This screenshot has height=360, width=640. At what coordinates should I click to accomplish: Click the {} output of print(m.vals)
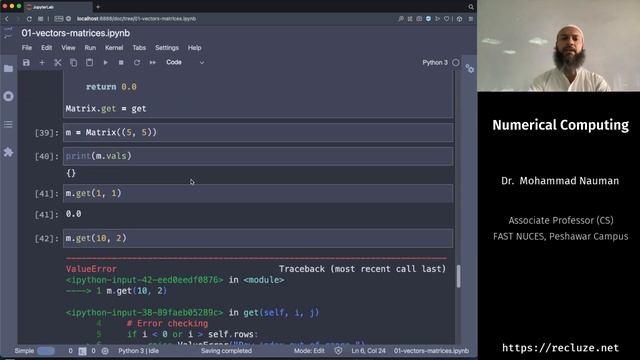[71, 173]
